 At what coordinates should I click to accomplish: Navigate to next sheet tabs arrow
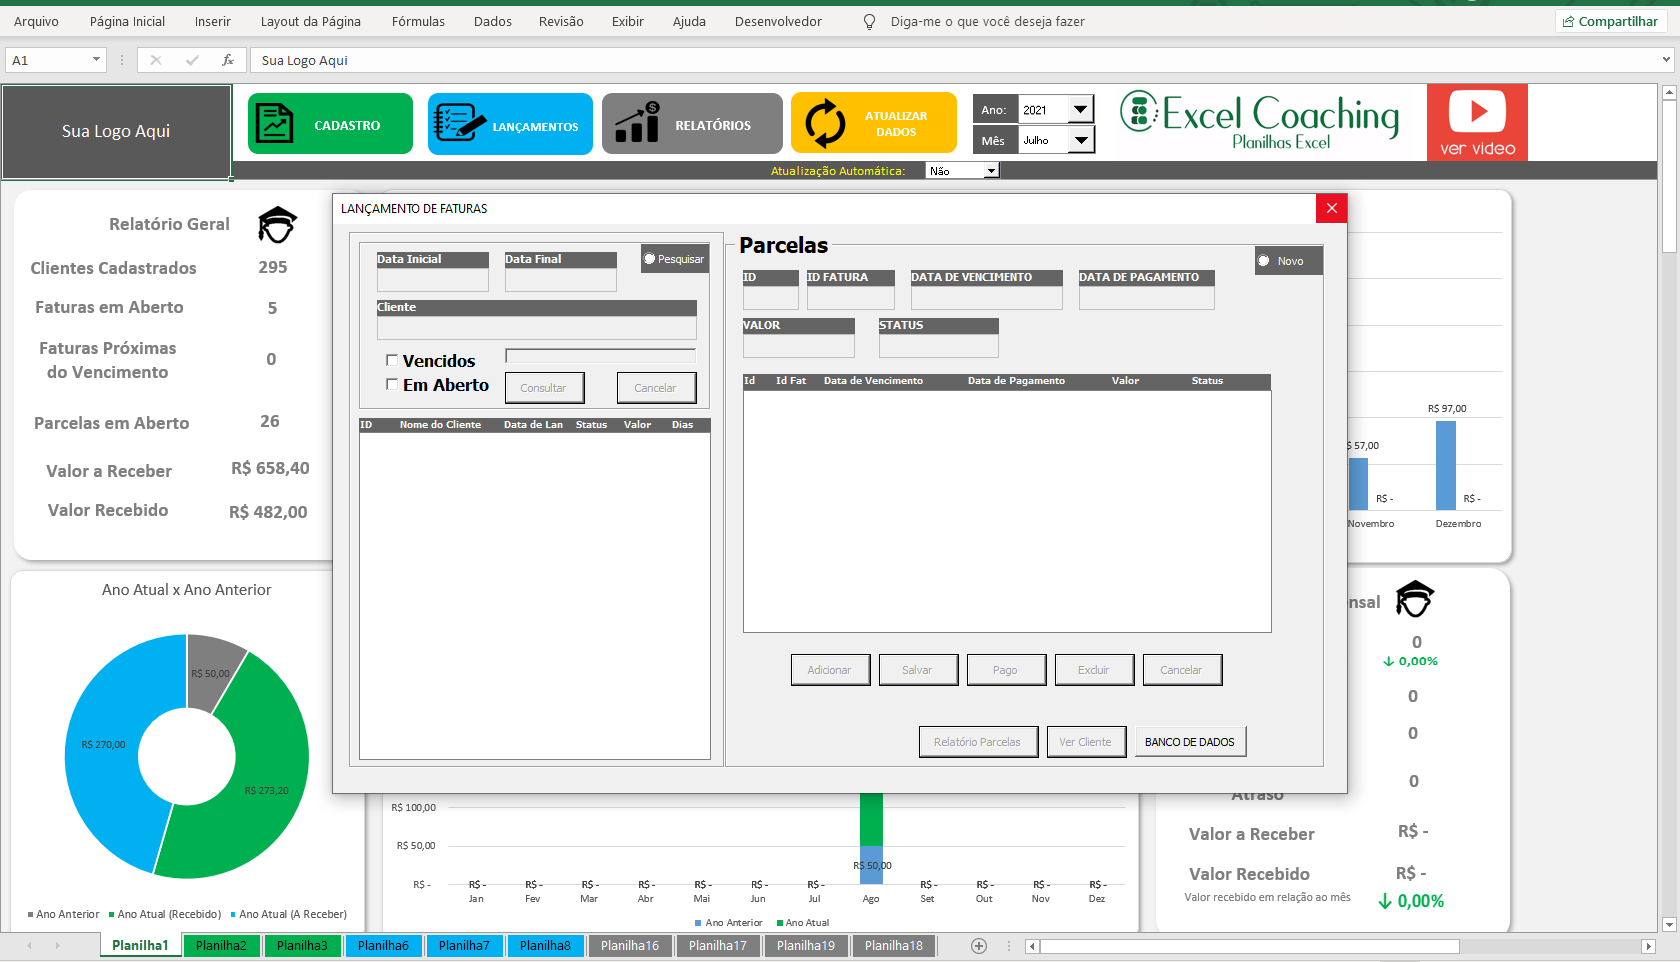click(x=57, y=945)
